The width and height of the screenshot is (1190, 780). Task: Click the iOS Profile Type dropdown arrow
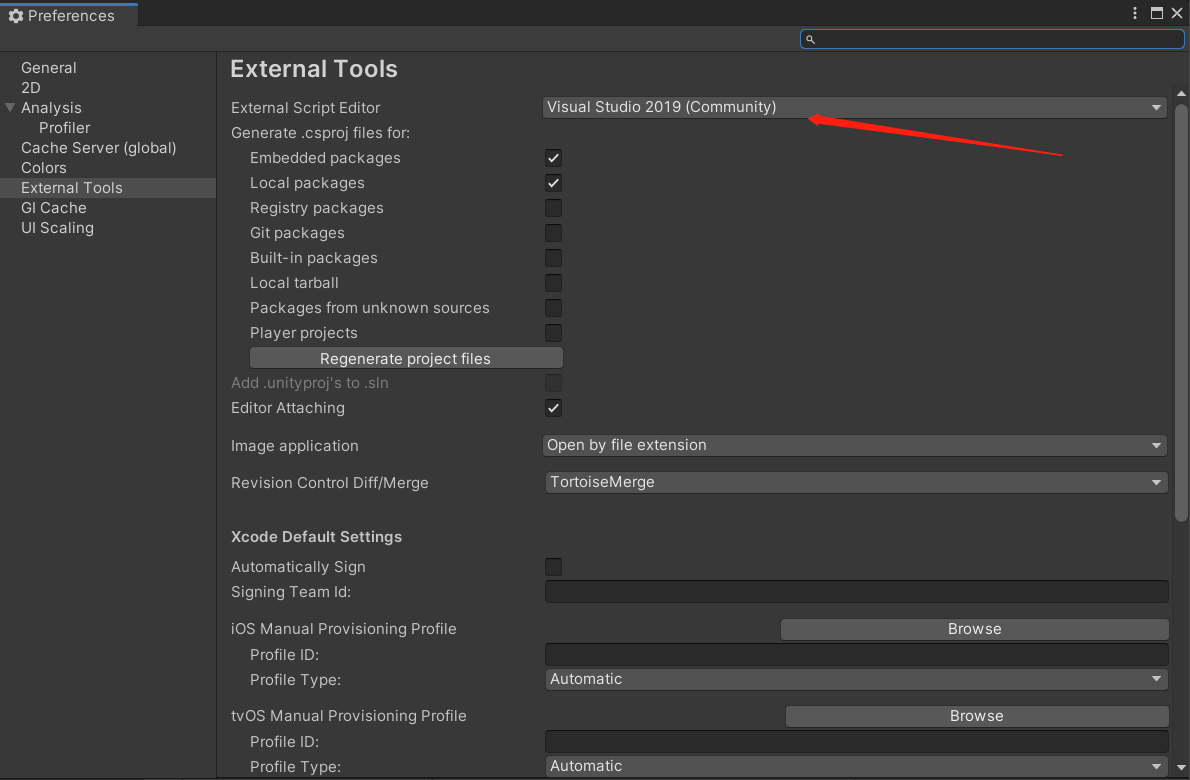point(1156,679)
